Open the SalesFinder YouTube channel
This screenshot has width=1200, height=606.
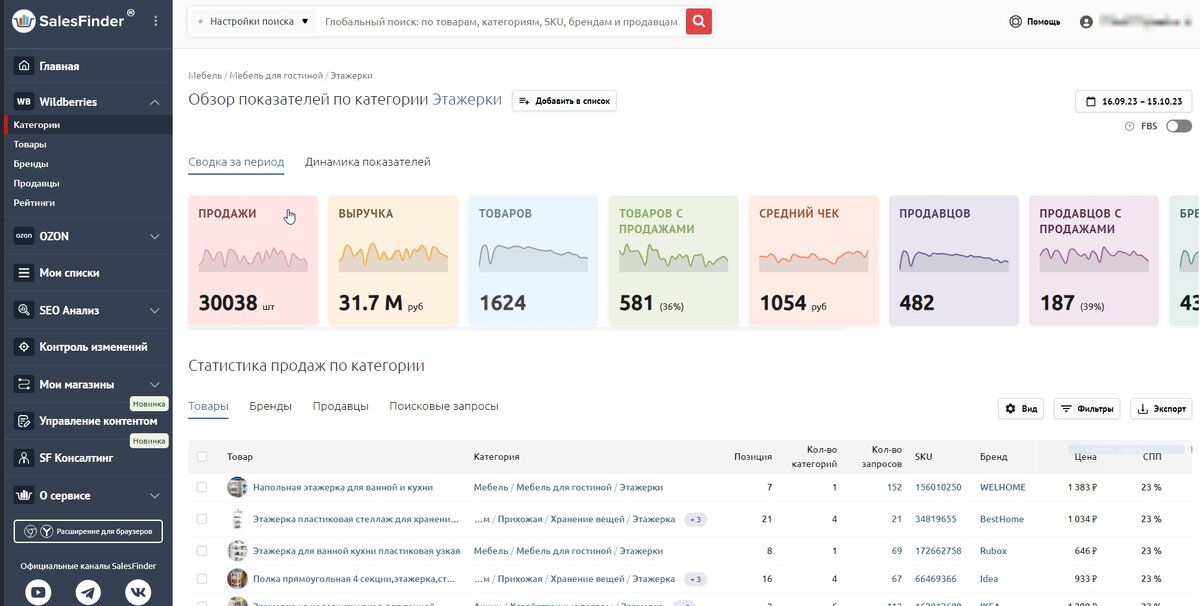39,592
